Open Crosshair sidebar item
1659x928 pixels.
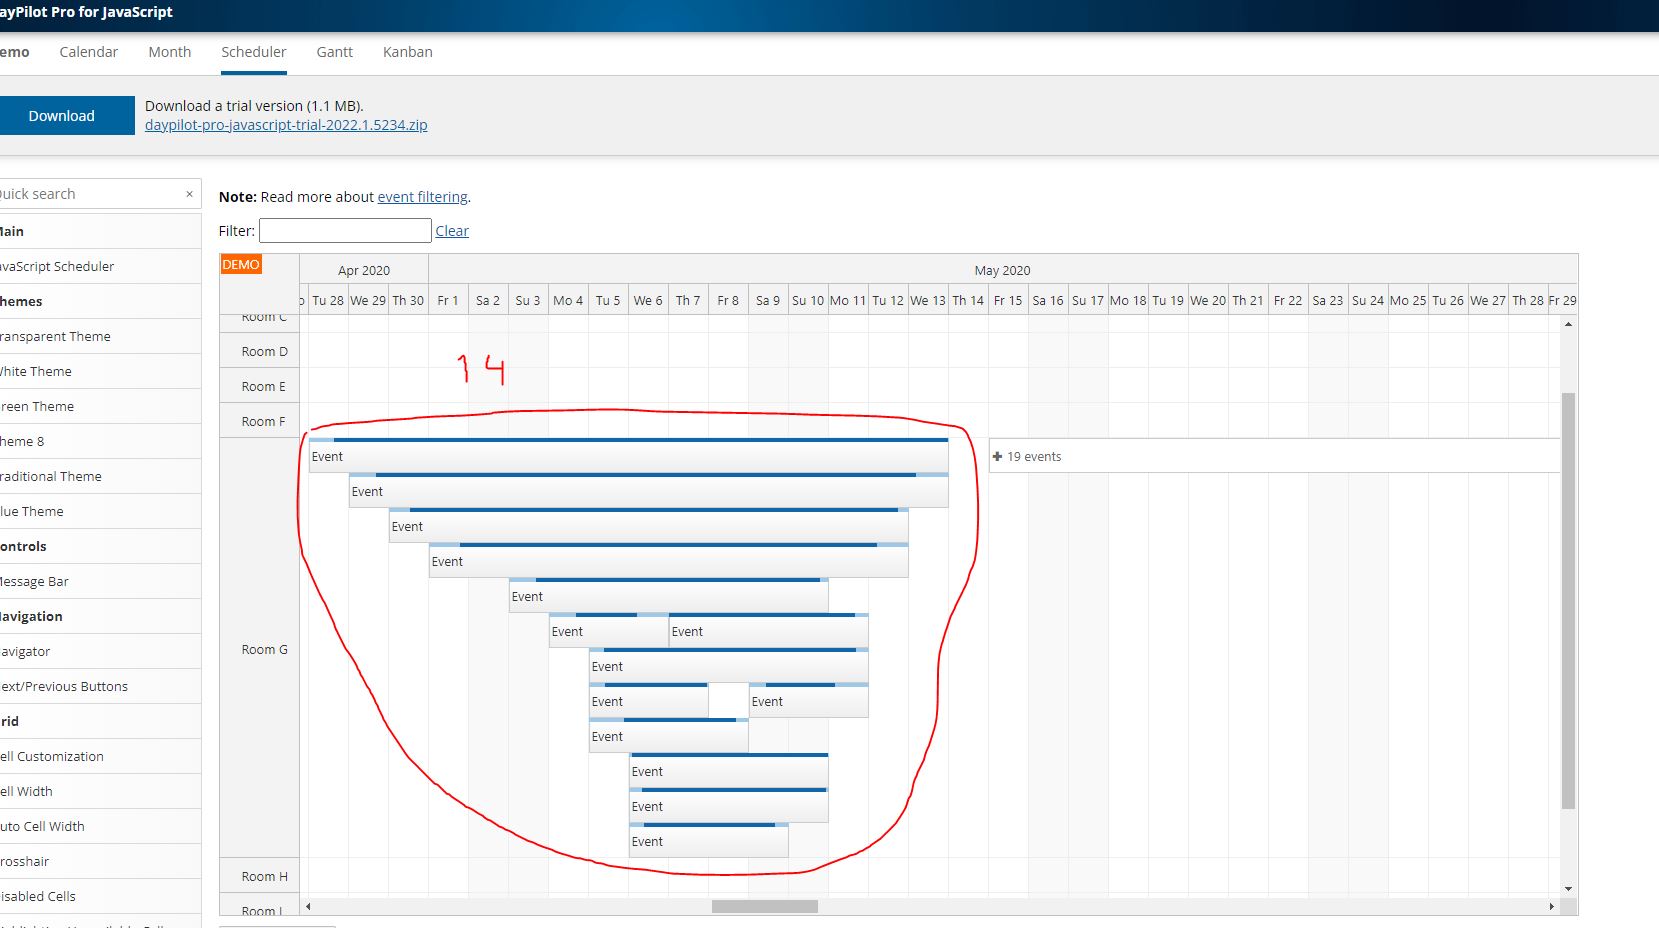point(100,861)
